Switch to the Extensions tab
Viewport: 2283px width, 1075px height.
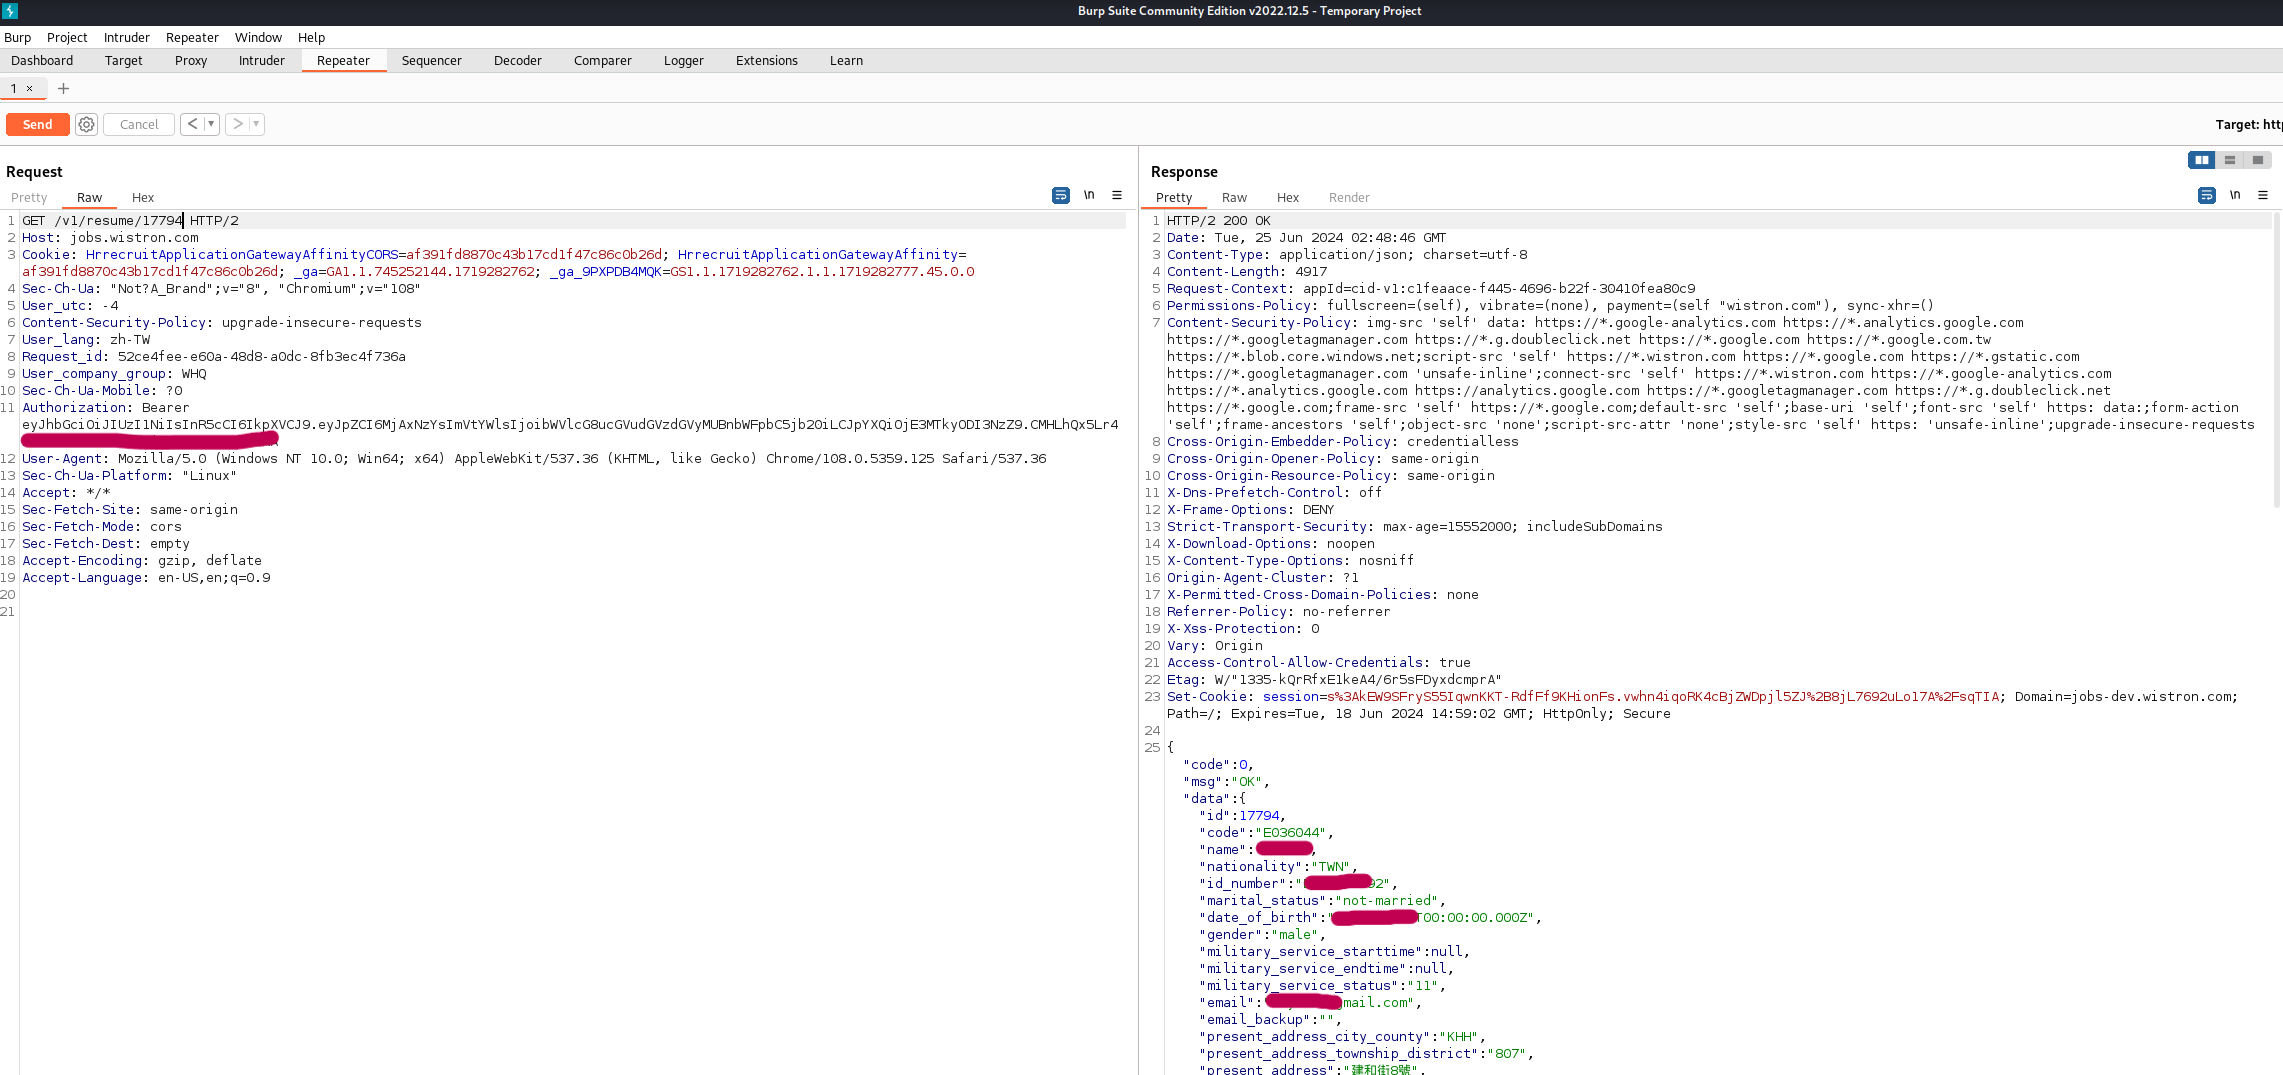[767, 60]
